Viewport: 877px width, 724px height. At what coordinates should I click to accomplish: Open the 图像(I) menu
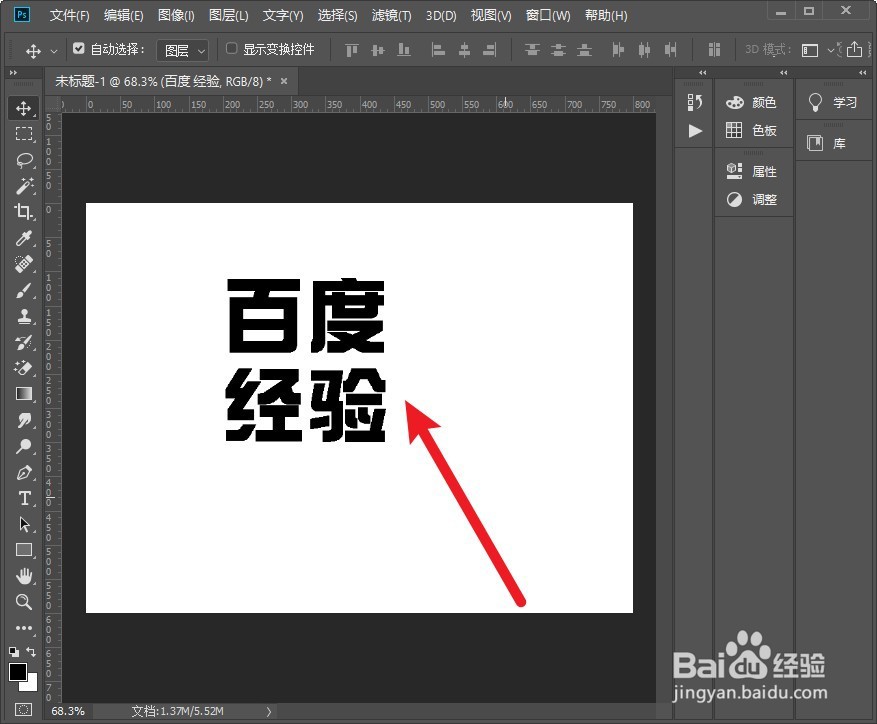[176, 15]
